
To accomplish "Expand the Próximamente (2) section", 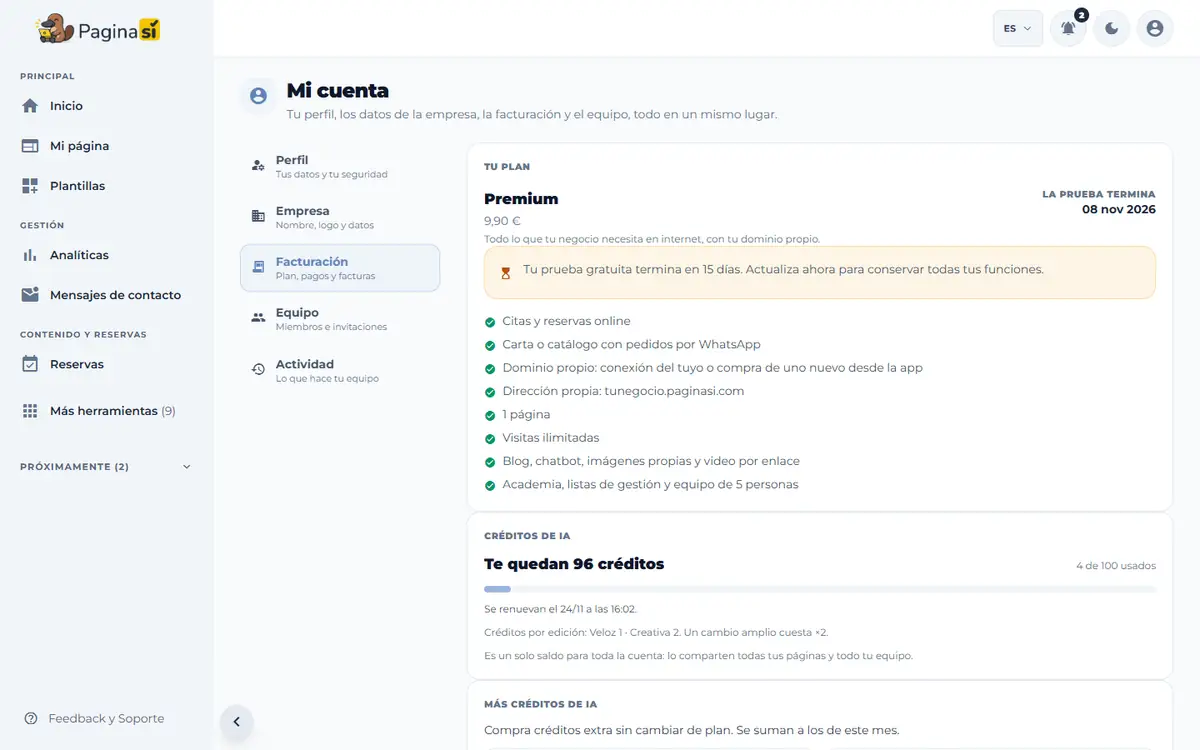I will tap(106, 467).
